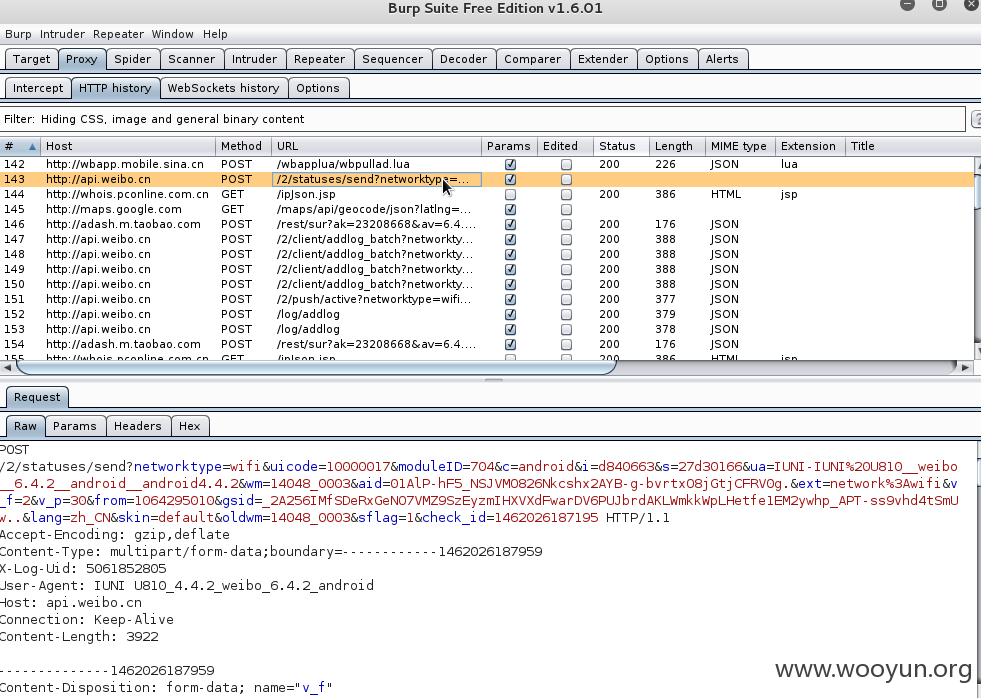Screen dimensions: 981x698
Task: Switch to the Repeater tool tab
Action: [320, 59]
